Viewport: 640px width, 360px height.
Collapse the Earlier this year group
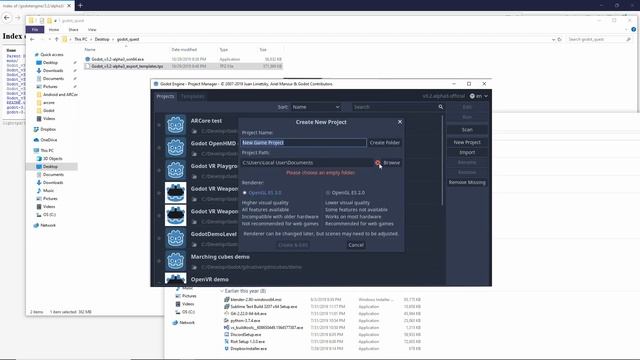[222, 291]
